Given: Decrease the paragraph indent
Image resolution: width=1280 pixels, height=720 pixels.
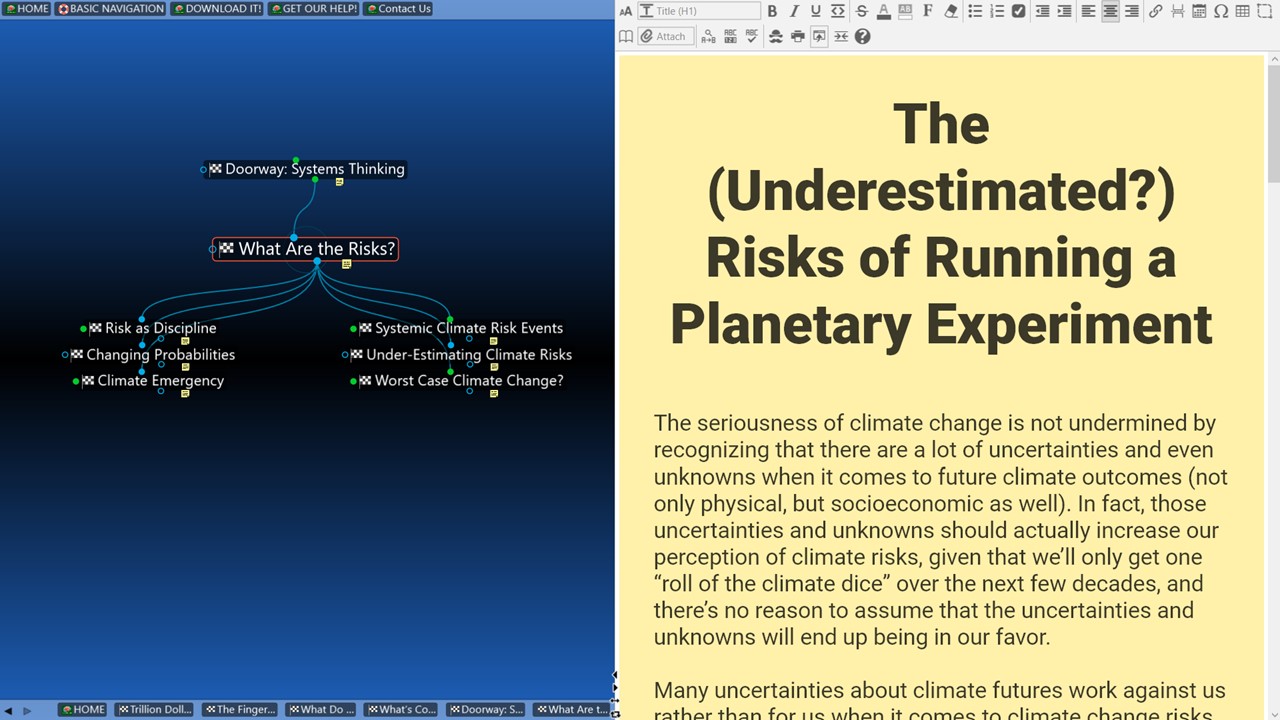Looking at the screenshot, I should tap(1042, 11).
